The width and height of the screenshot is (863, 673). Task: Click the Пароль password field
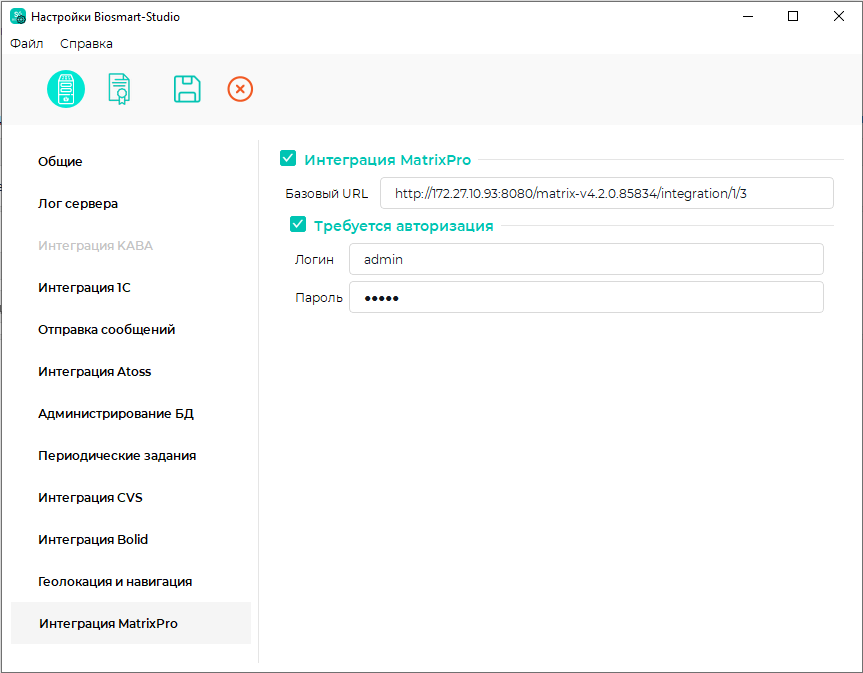pyautogui.click(x=586, y=298)
